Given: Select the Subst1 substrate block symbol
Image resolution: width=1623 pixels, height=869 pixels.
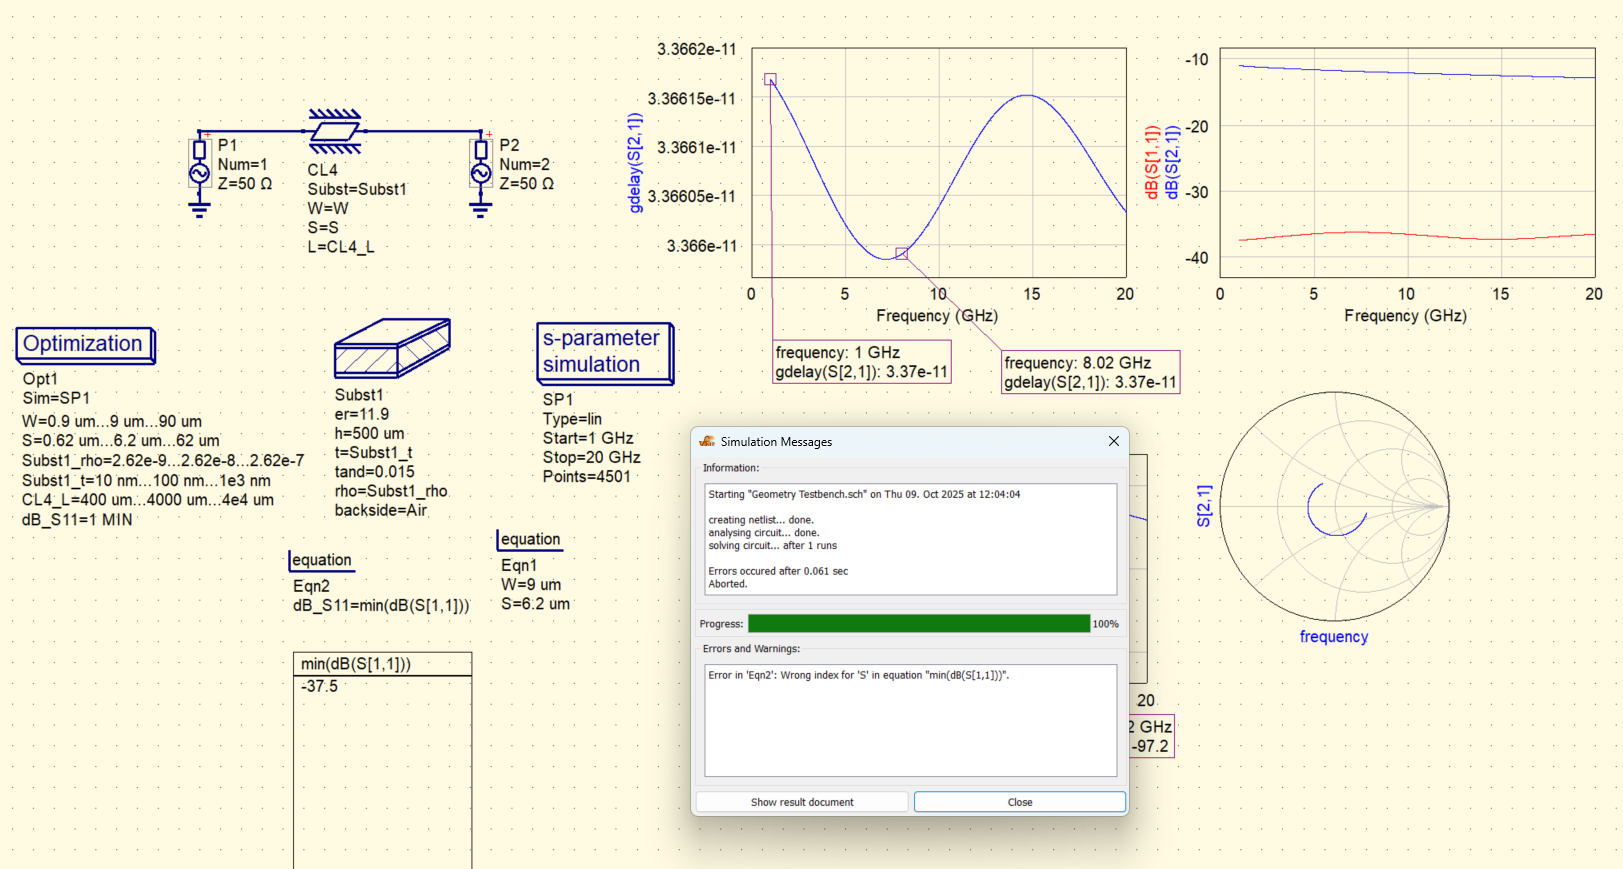Looking at the screenshot, I should coord(392,349).
